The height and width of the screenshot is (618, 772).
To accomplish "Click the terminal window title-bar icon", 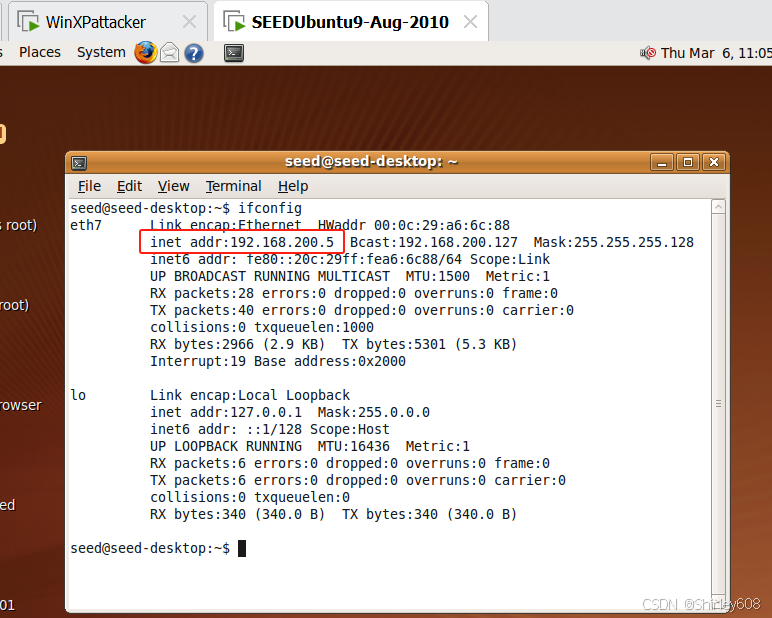I will click(x=79, y=163).
